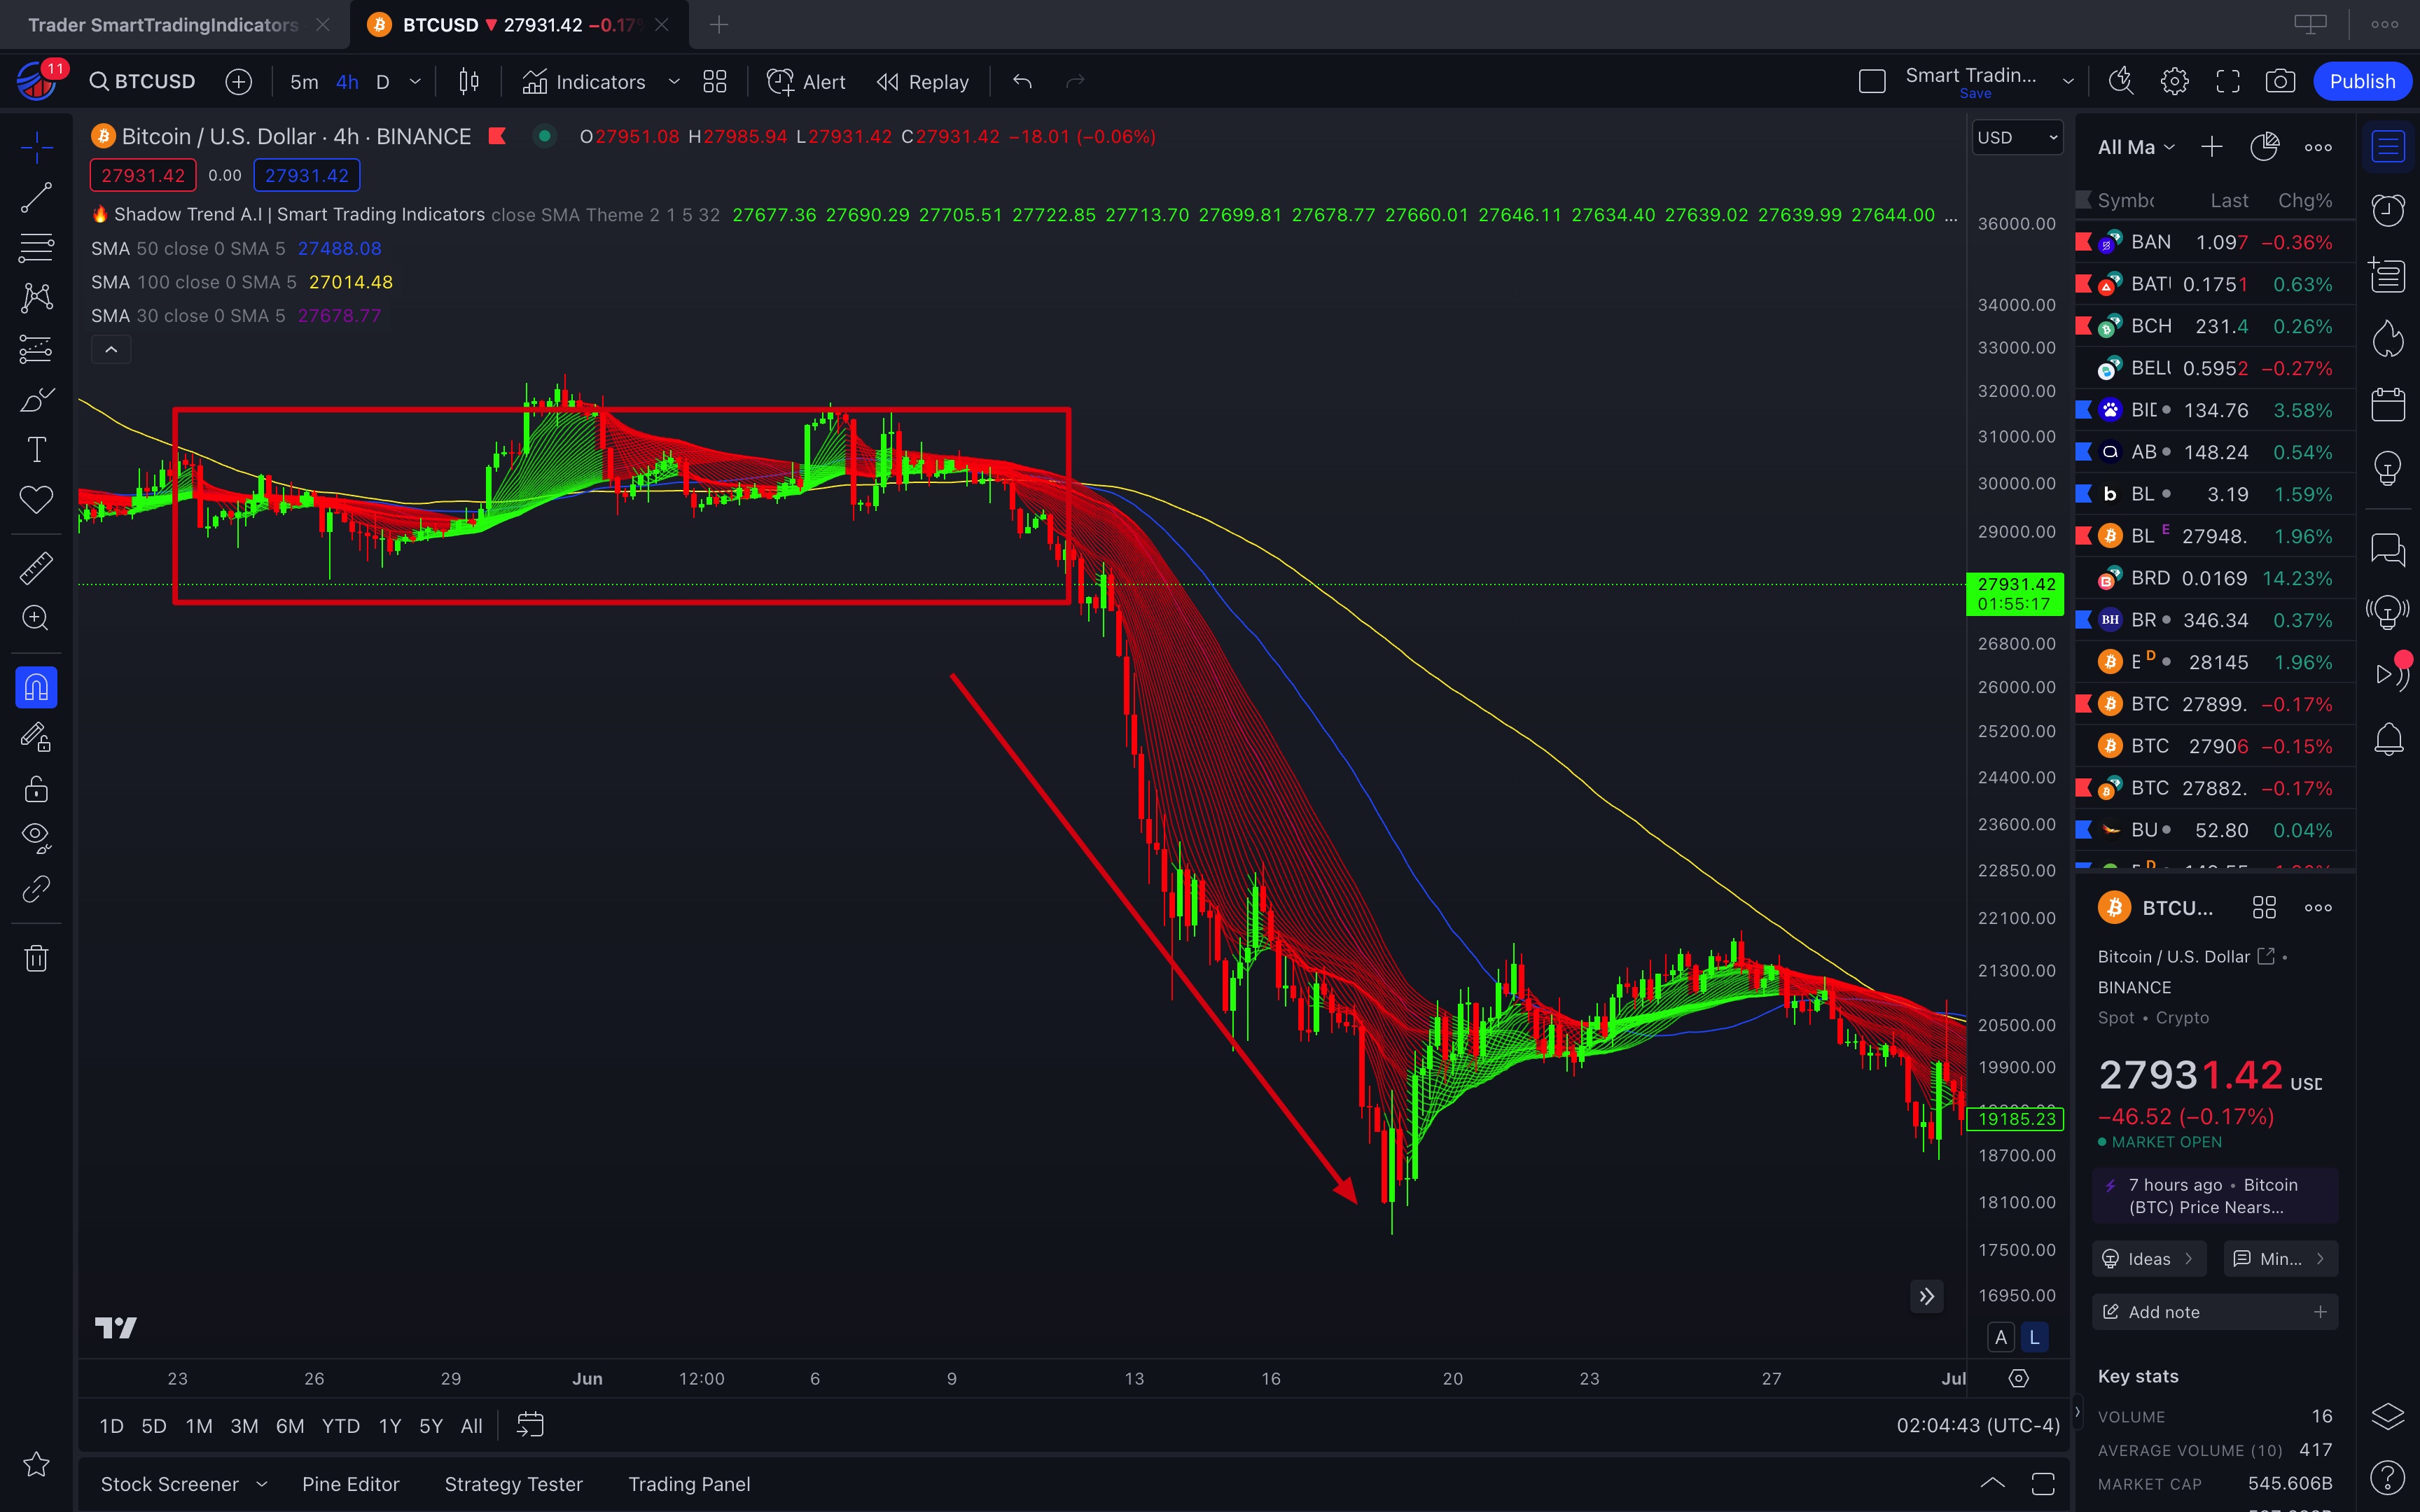
Task: Open the layout grid selector icon
Action: 714,82
